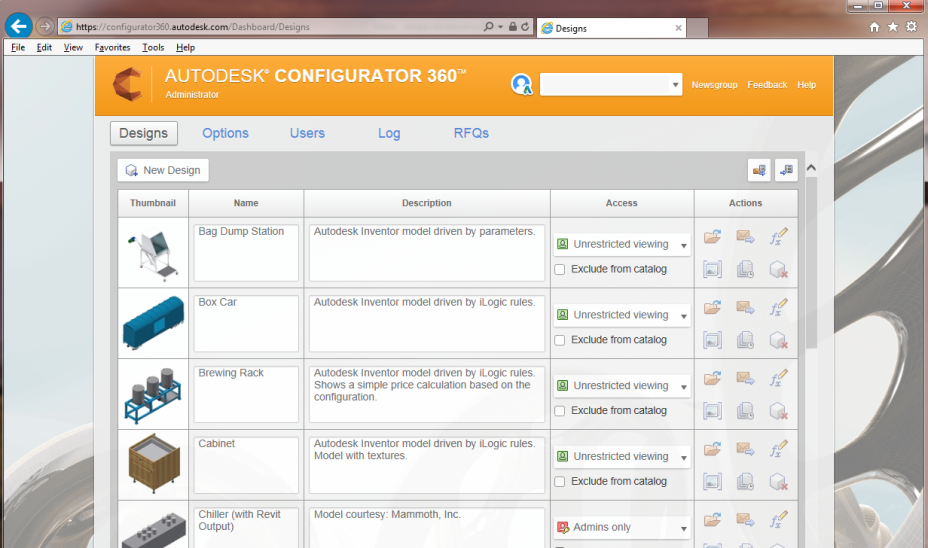Switch to the Designs tab

click(x=144, y=133)
